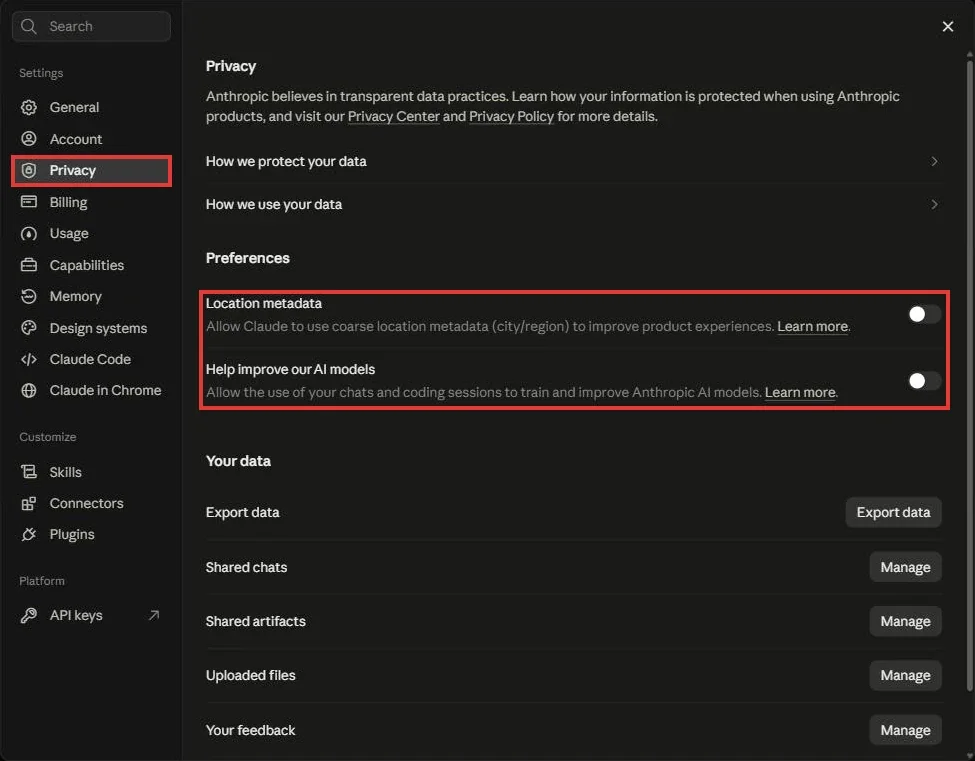Manage Uploaded files
The width and height of the screenshot is (975, 761).
click(905, 675)
